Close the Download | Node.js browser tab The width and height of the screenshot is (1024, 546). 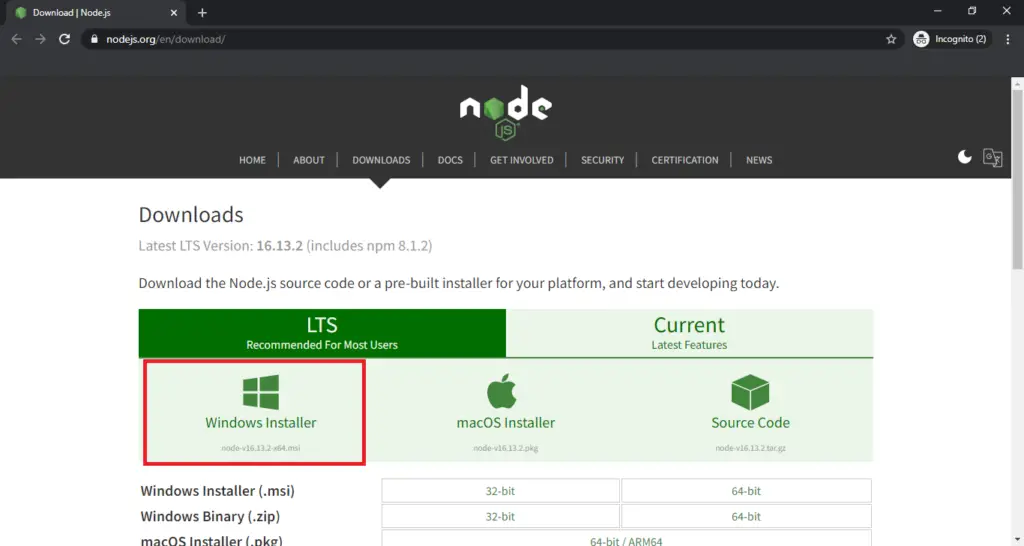[173, 13]
